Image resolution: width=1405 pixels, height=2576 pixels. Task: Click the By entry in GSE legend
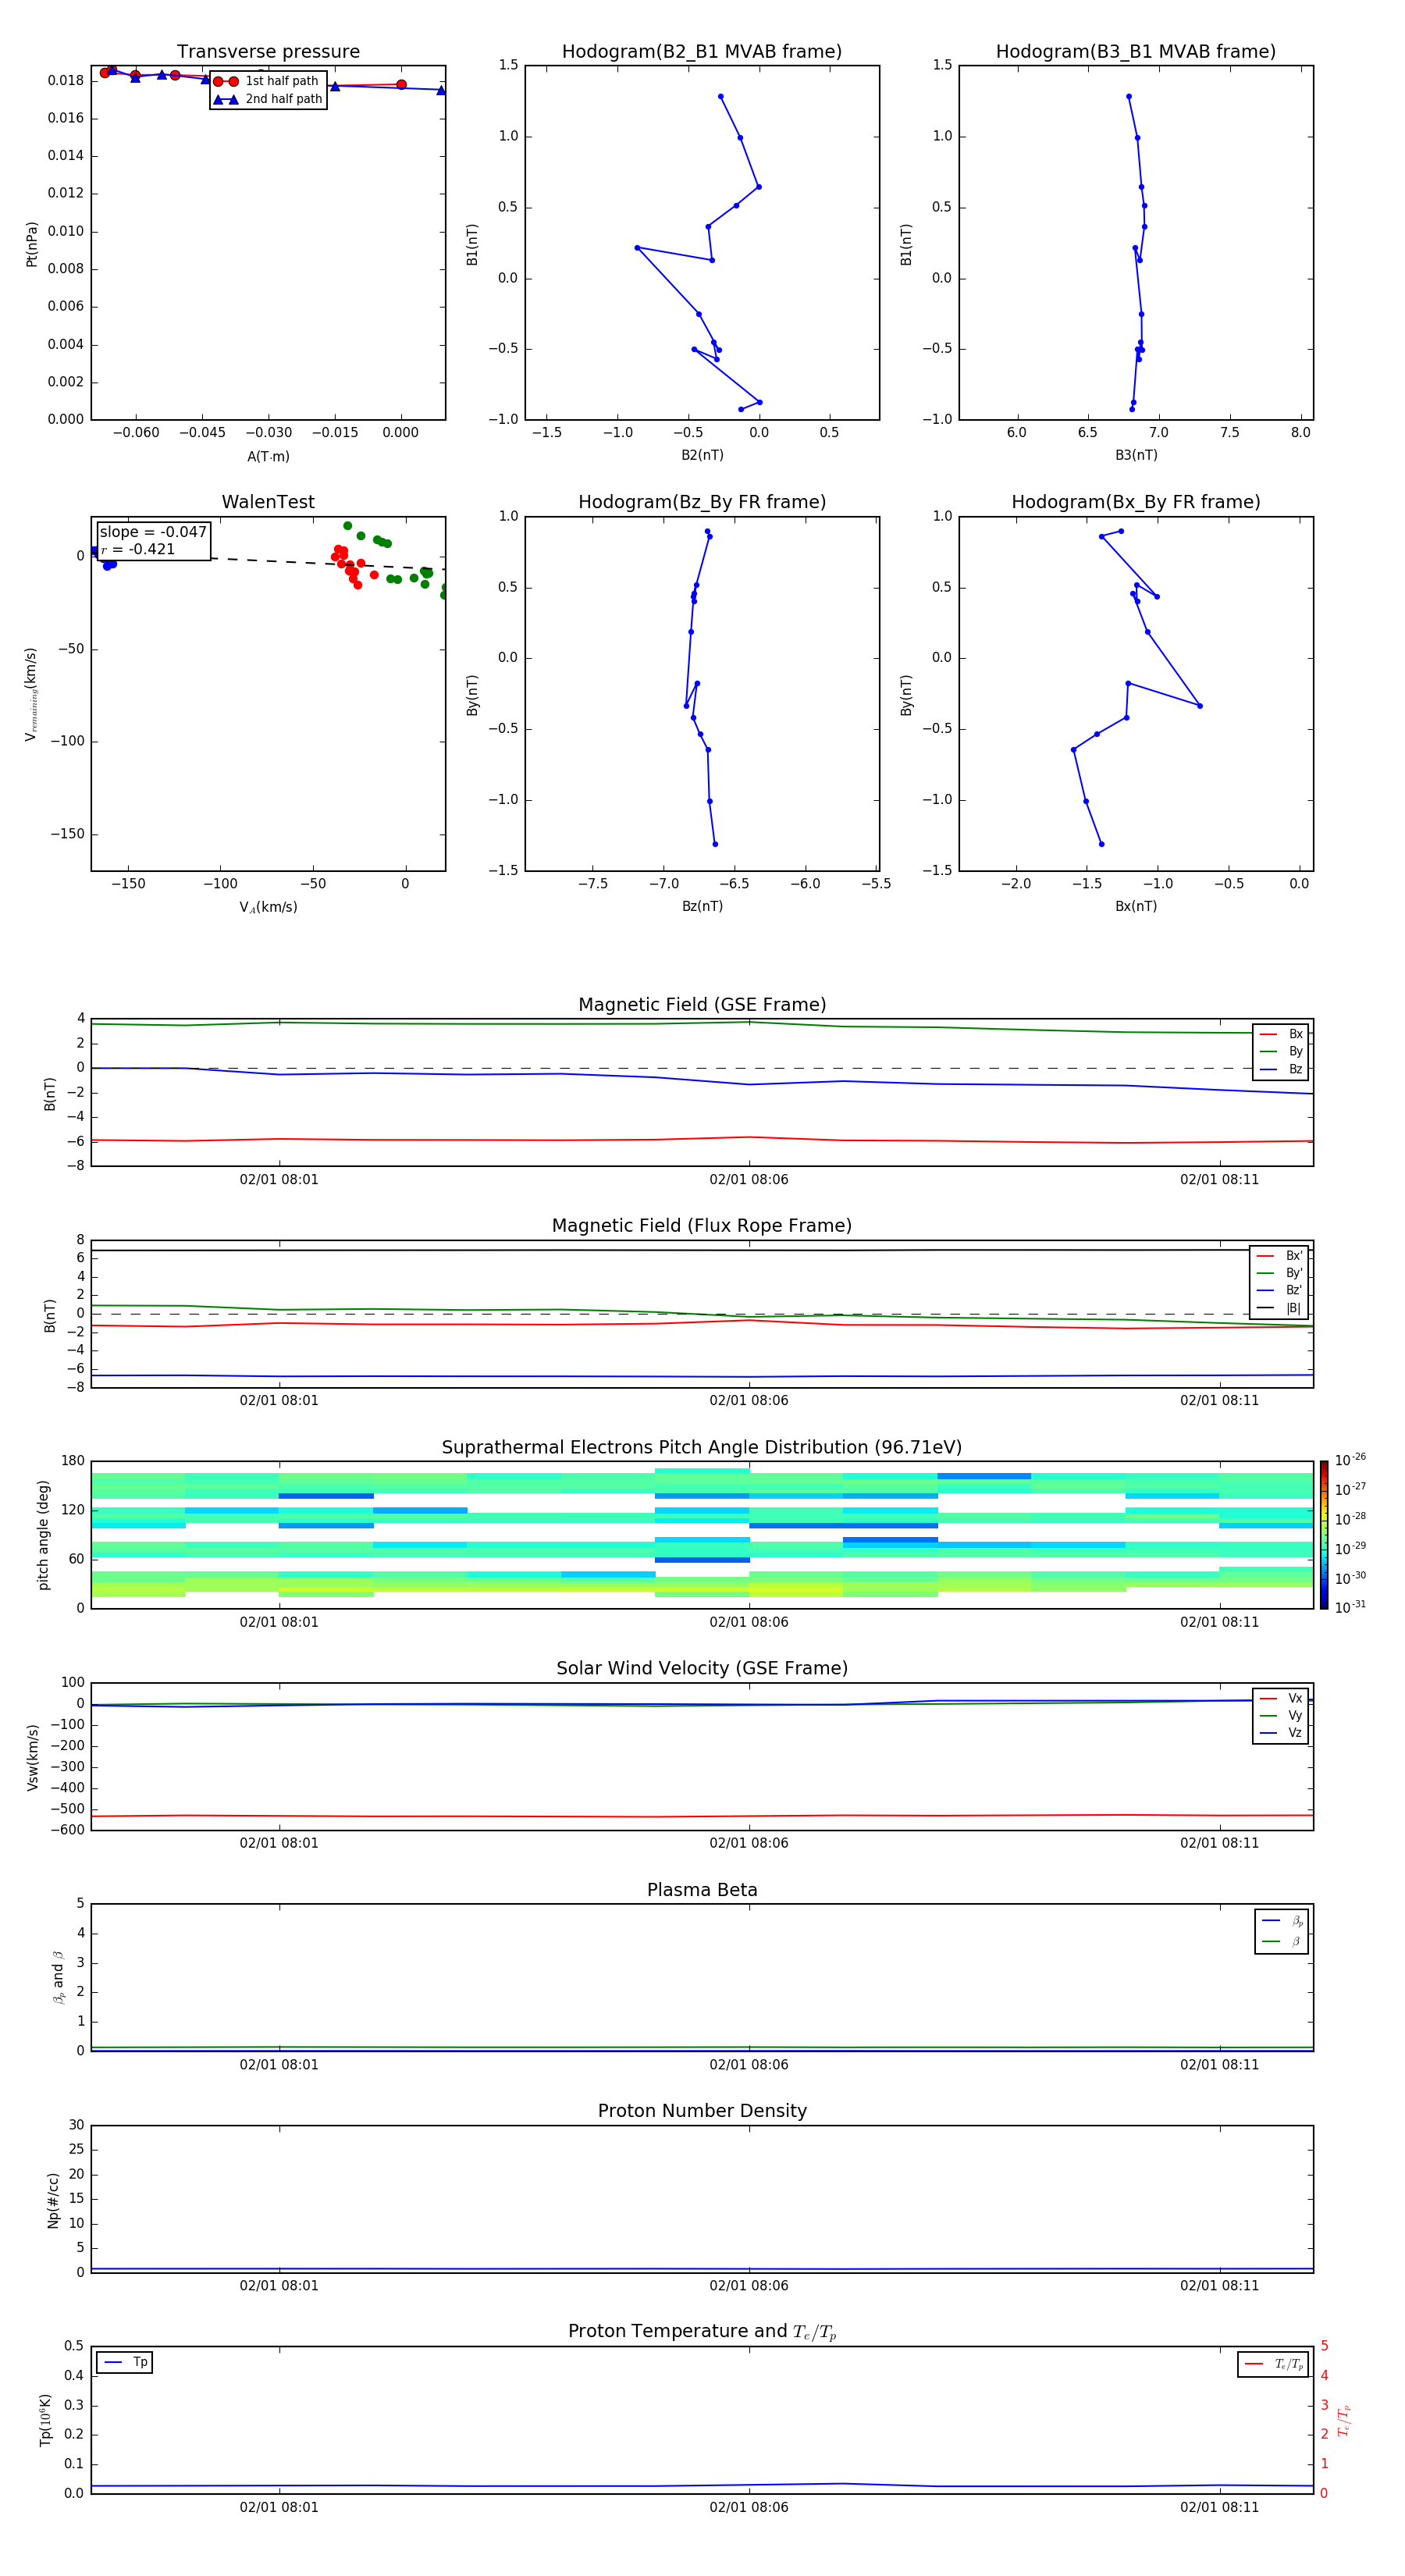pyautogui.click(x=1282, y=1051)
